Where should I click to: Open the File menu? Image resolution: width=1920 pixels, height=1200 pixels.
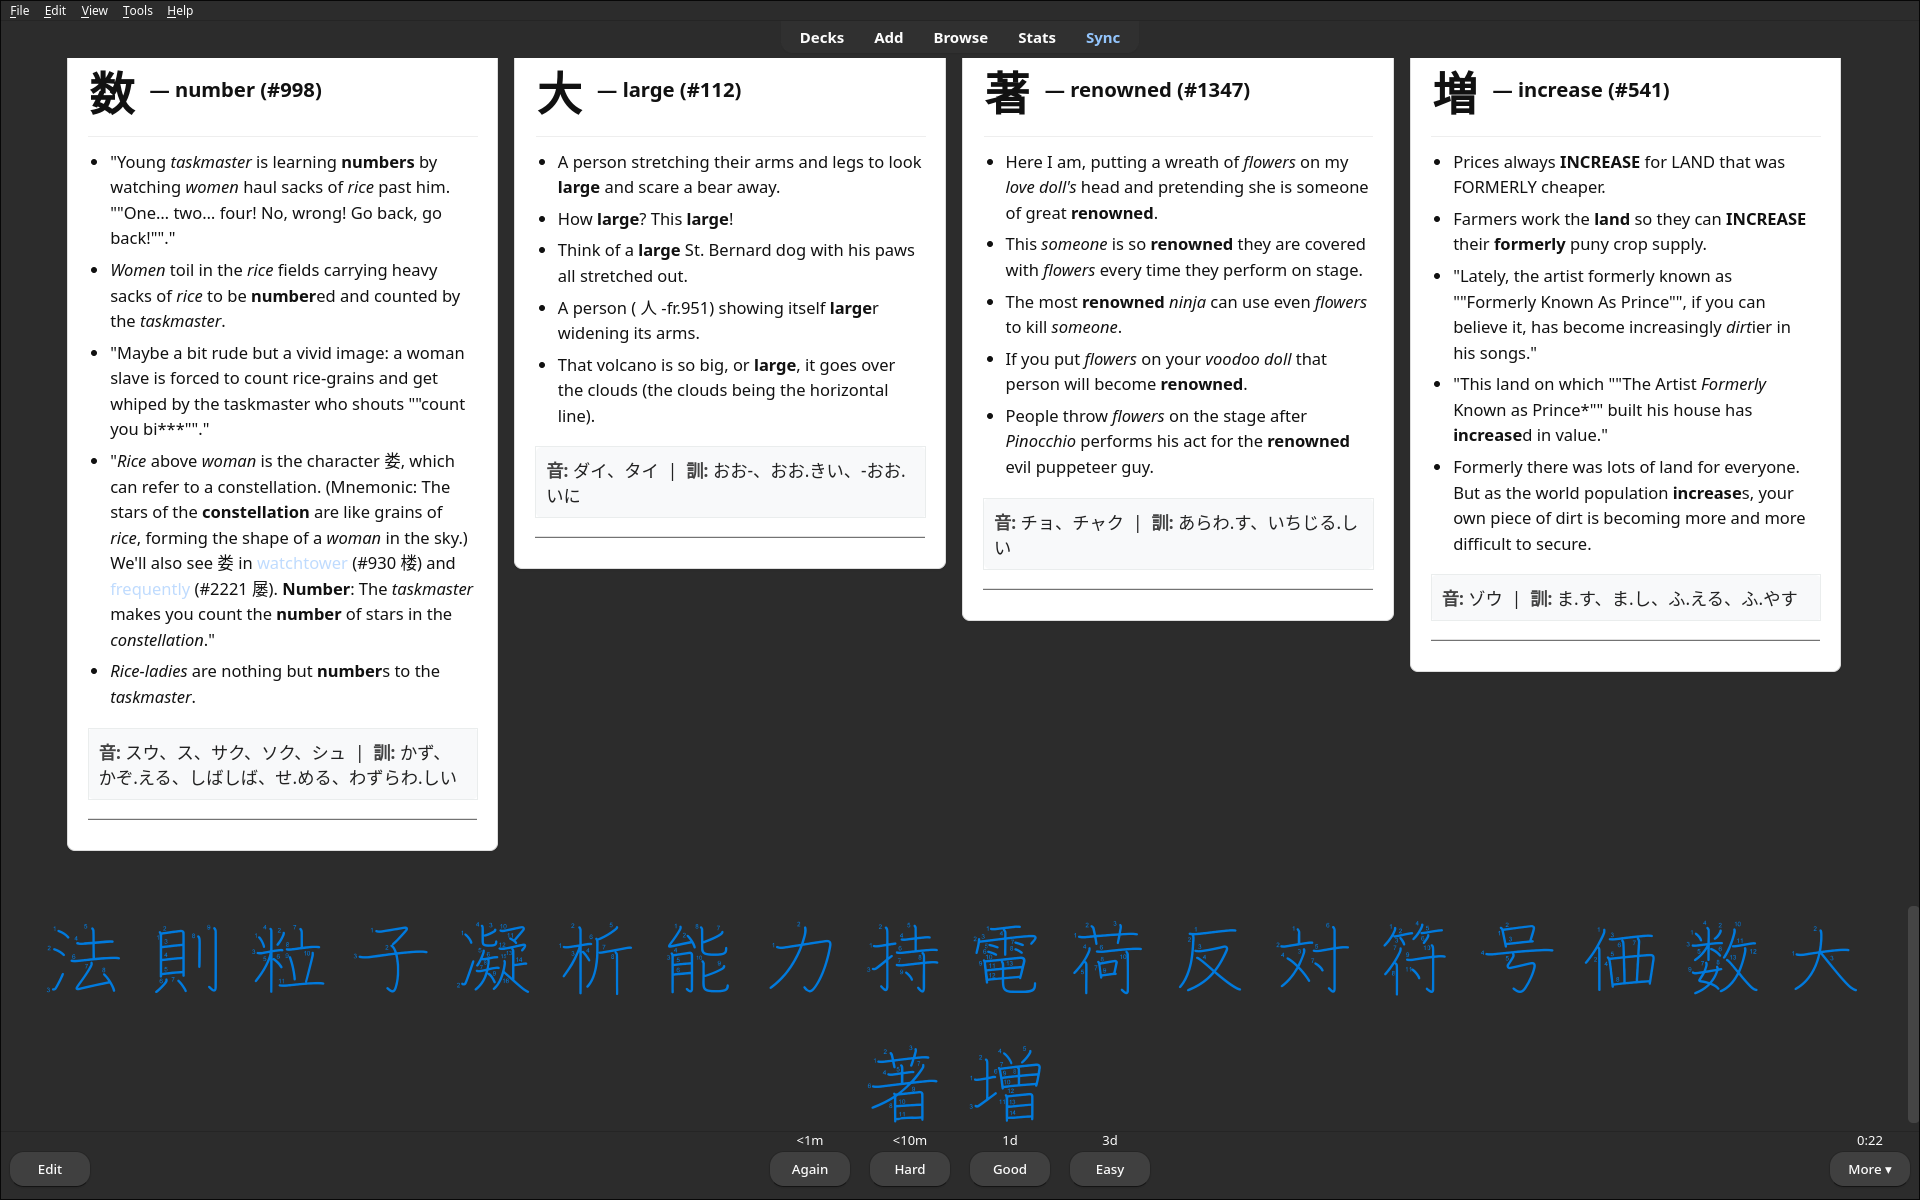20,11
